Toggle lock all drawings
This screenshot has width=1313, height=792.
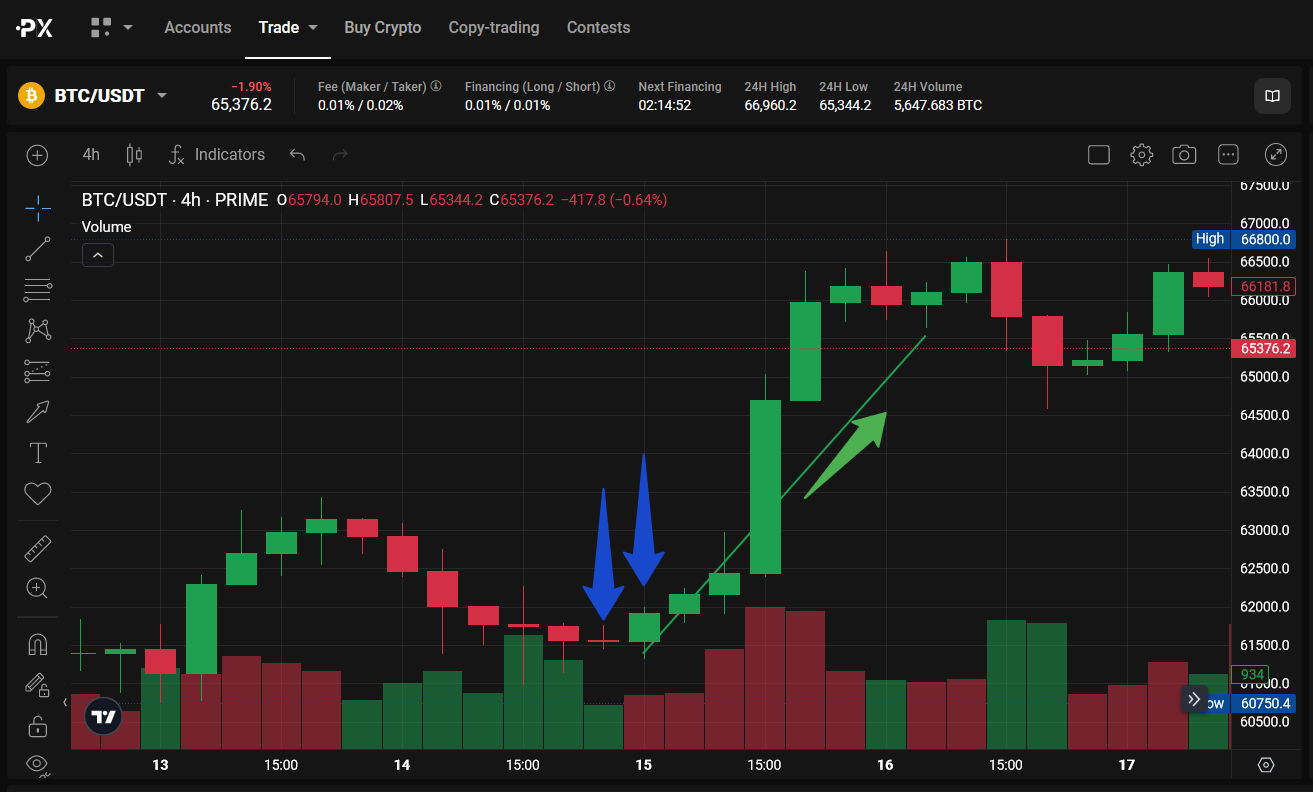[38, 726]
